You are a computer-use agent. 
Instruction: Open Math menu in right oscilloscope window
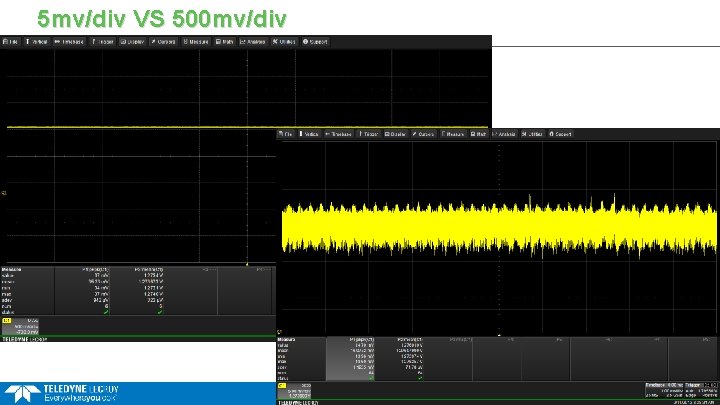(x=478, y=134)
